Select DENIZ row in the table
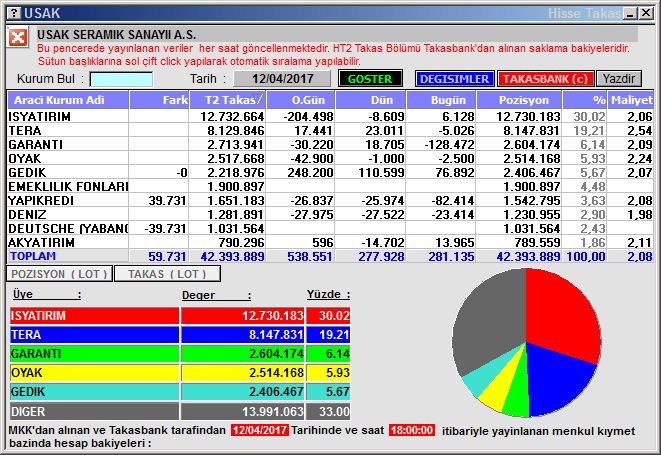This screenshot has height=455, width=661. [x=330, y=214]
